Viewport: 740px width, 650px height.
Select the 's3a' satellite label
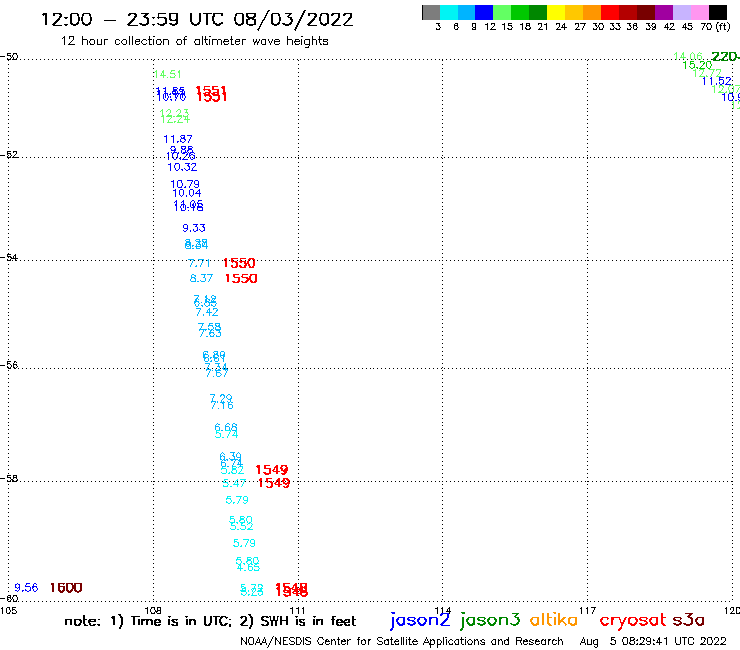688,620
